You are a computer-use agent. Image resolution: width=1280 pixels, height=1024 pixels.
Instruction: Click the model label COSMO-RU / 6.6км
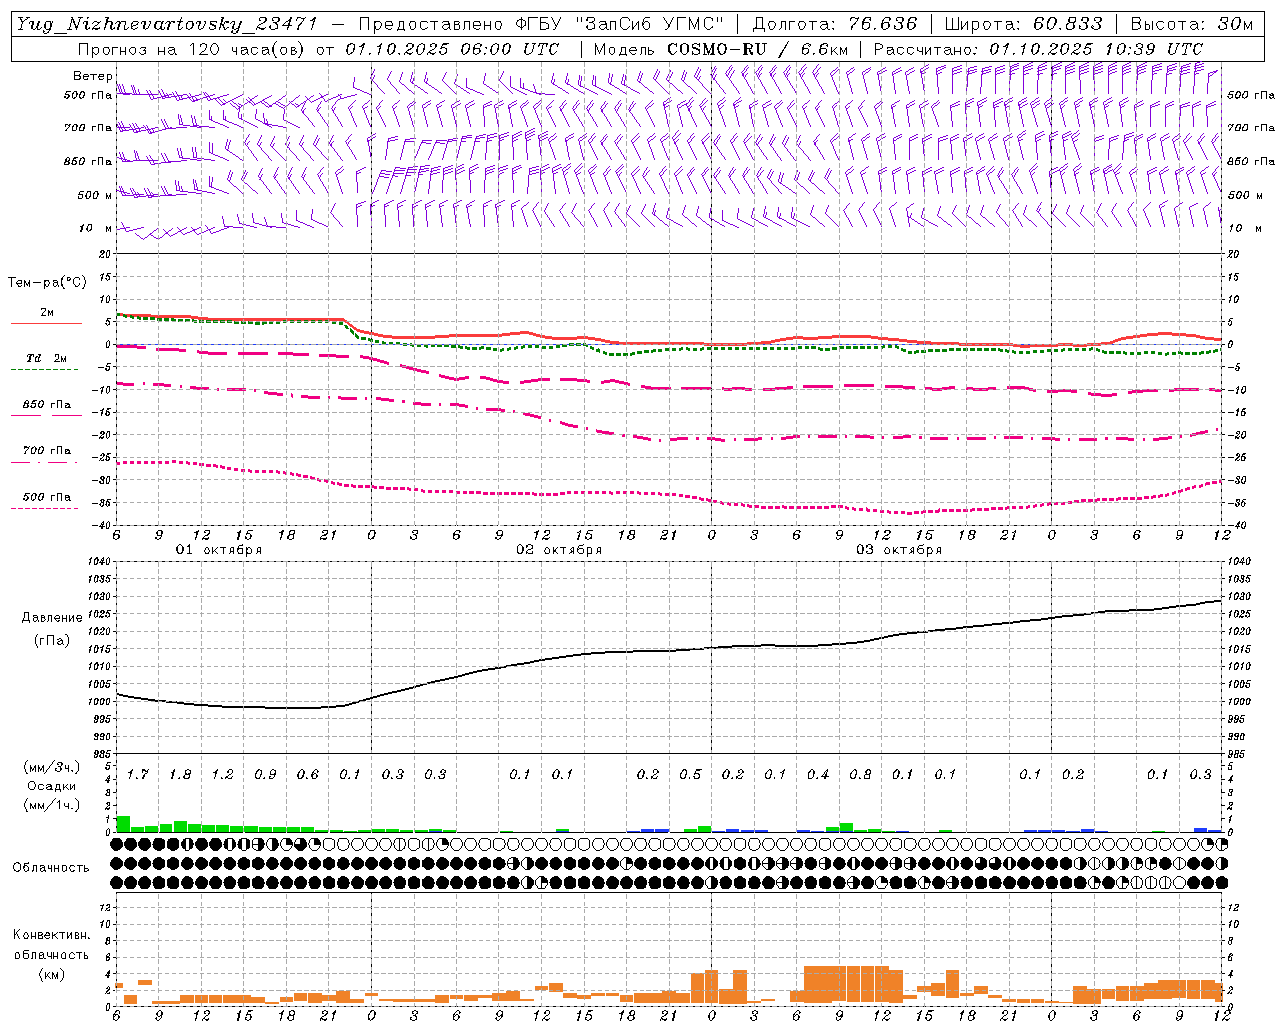point(758,49)
